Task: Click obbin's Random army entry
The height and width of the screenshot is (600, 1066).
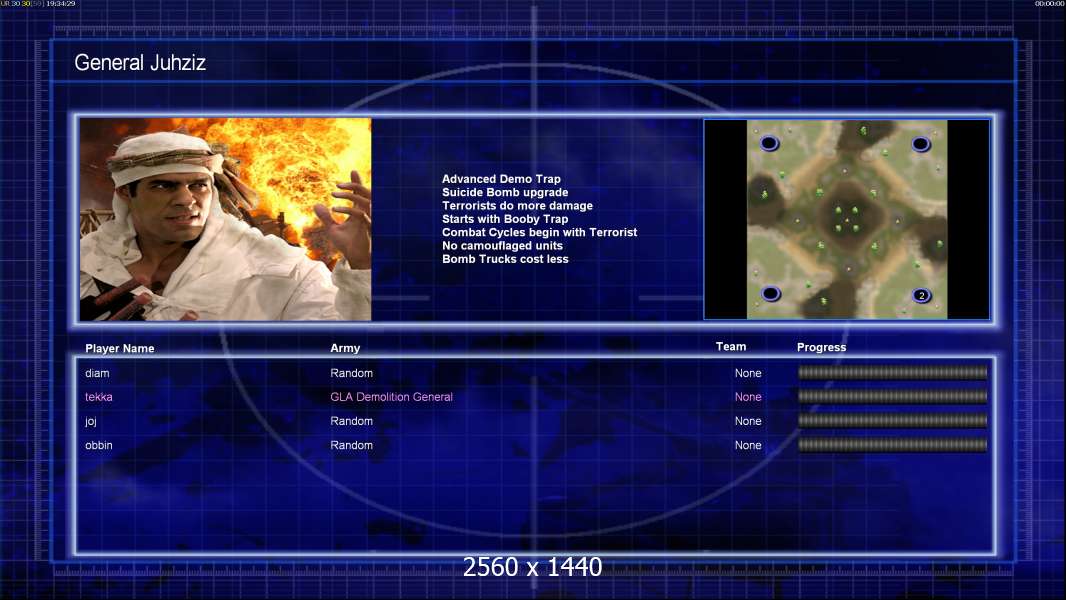Action: pos(351,445)
